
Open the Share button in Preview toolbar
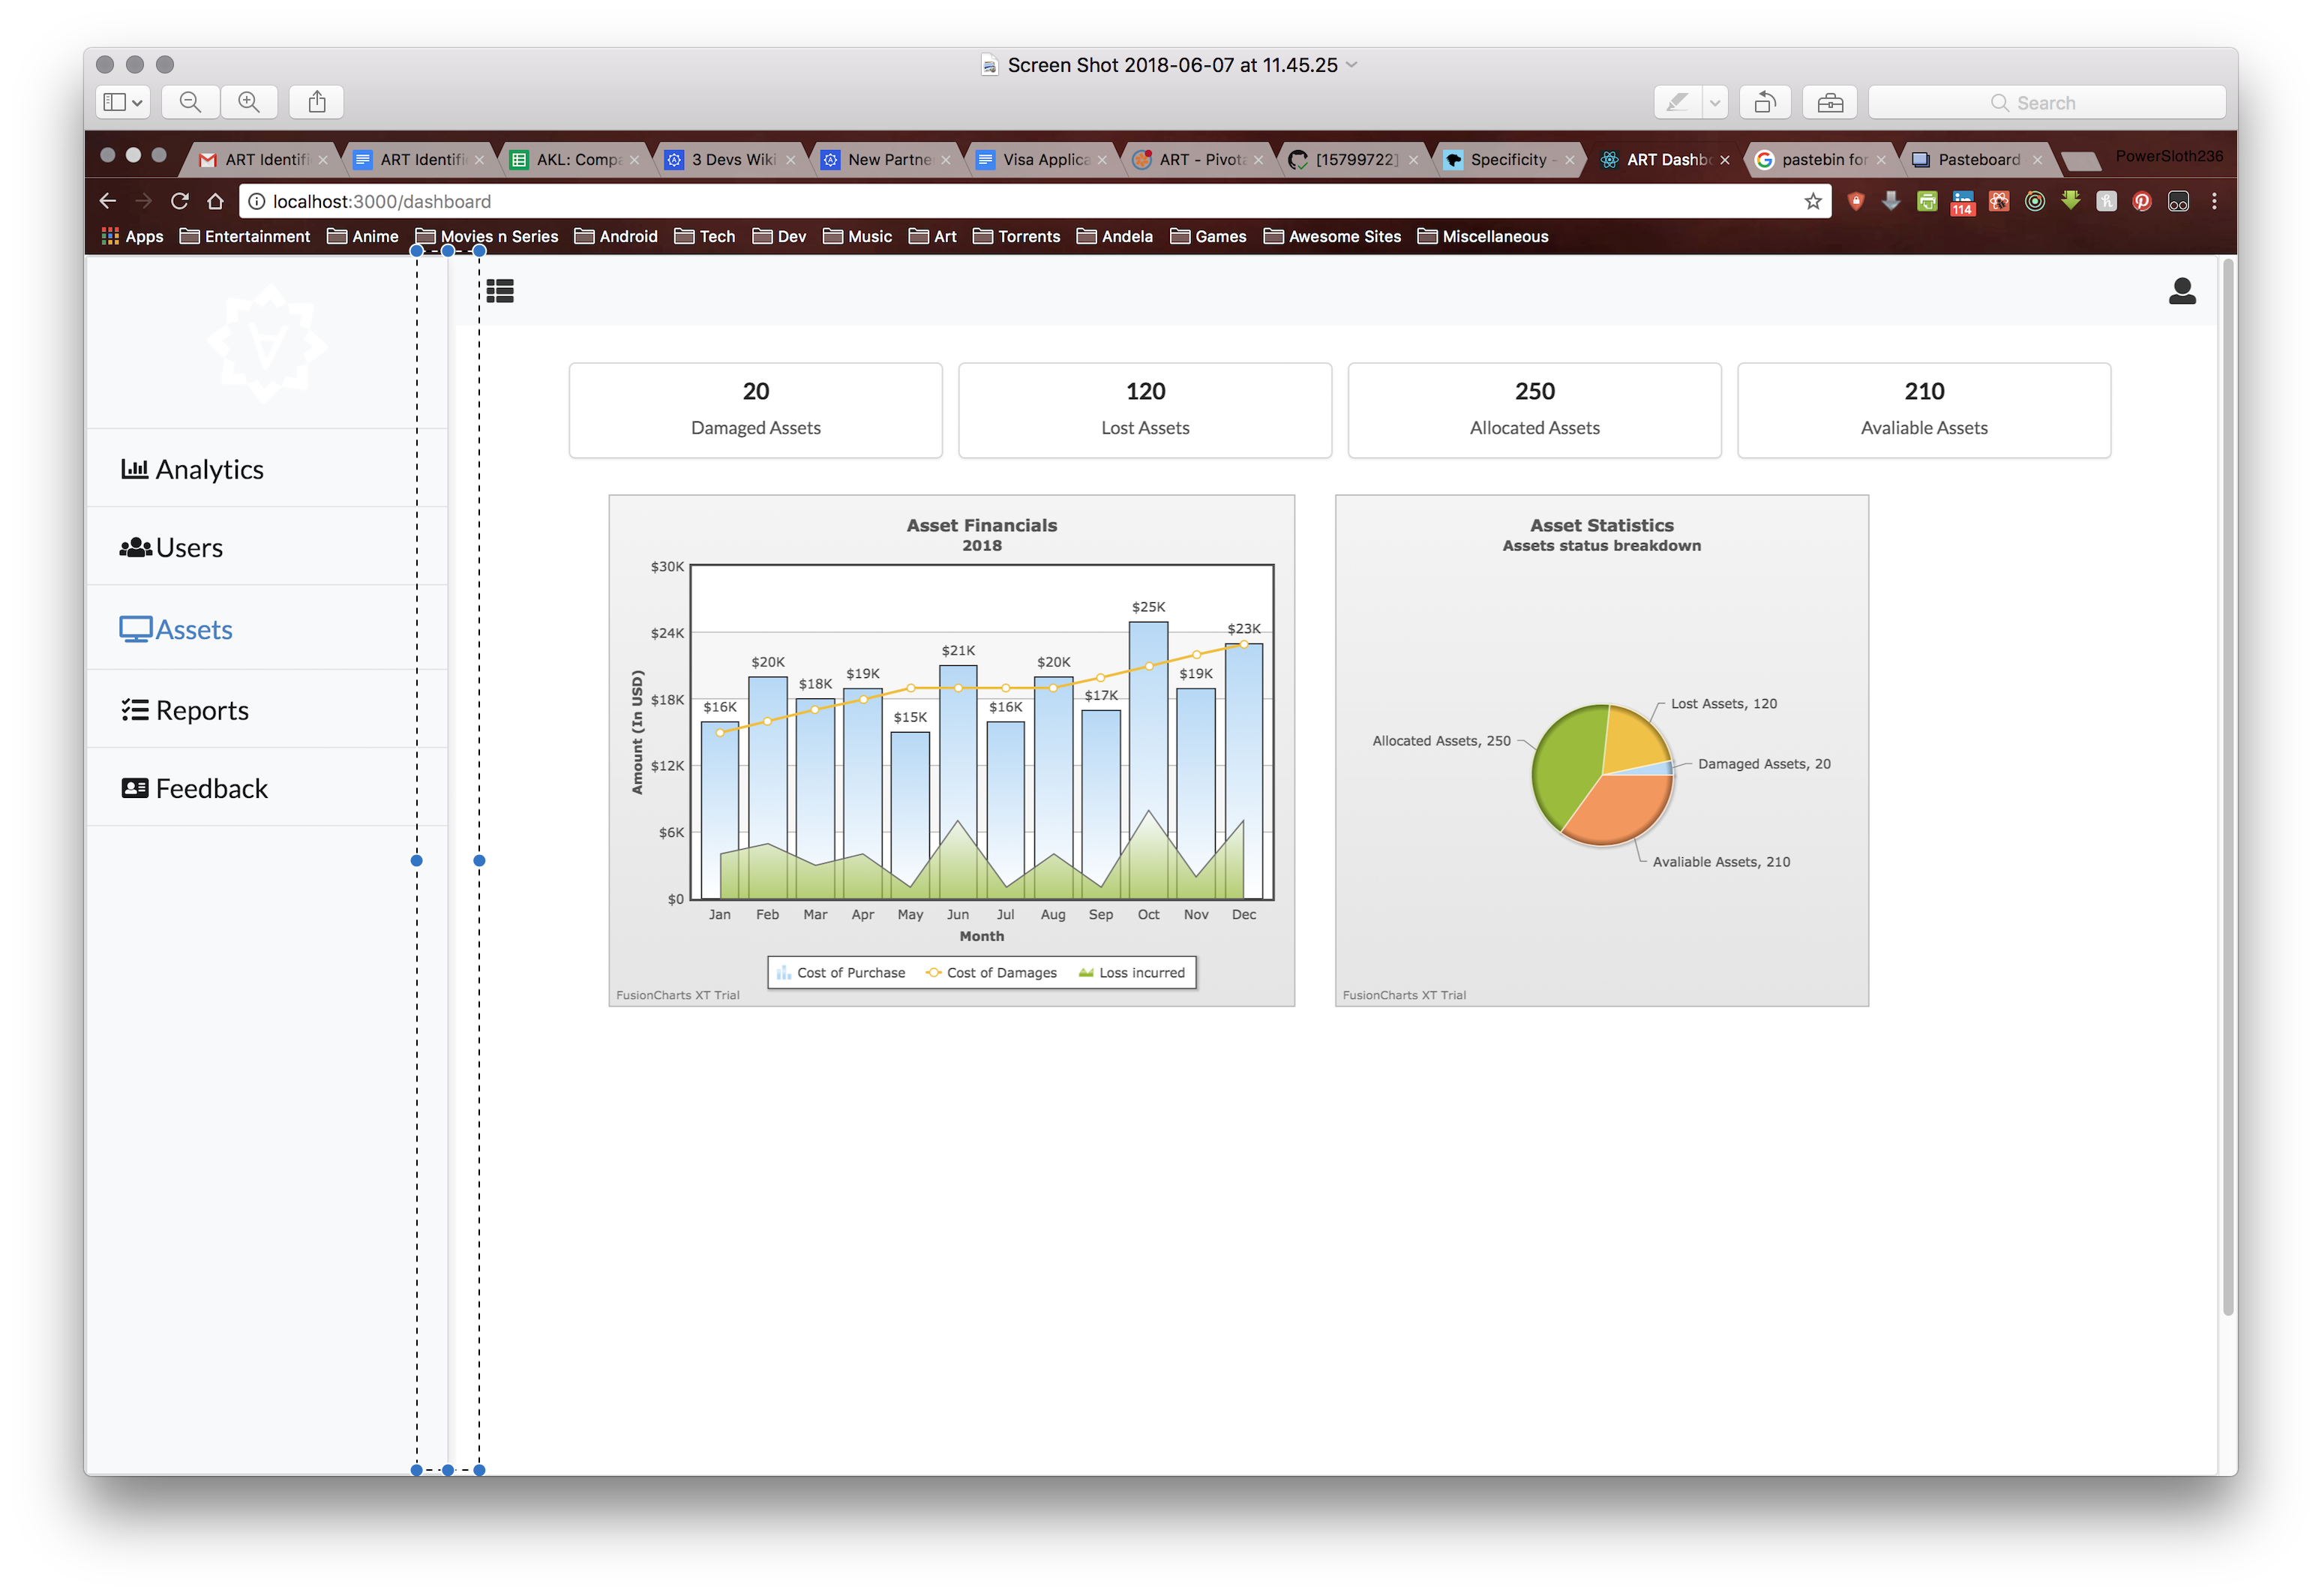pyautogui.click(x=317, y=102)
